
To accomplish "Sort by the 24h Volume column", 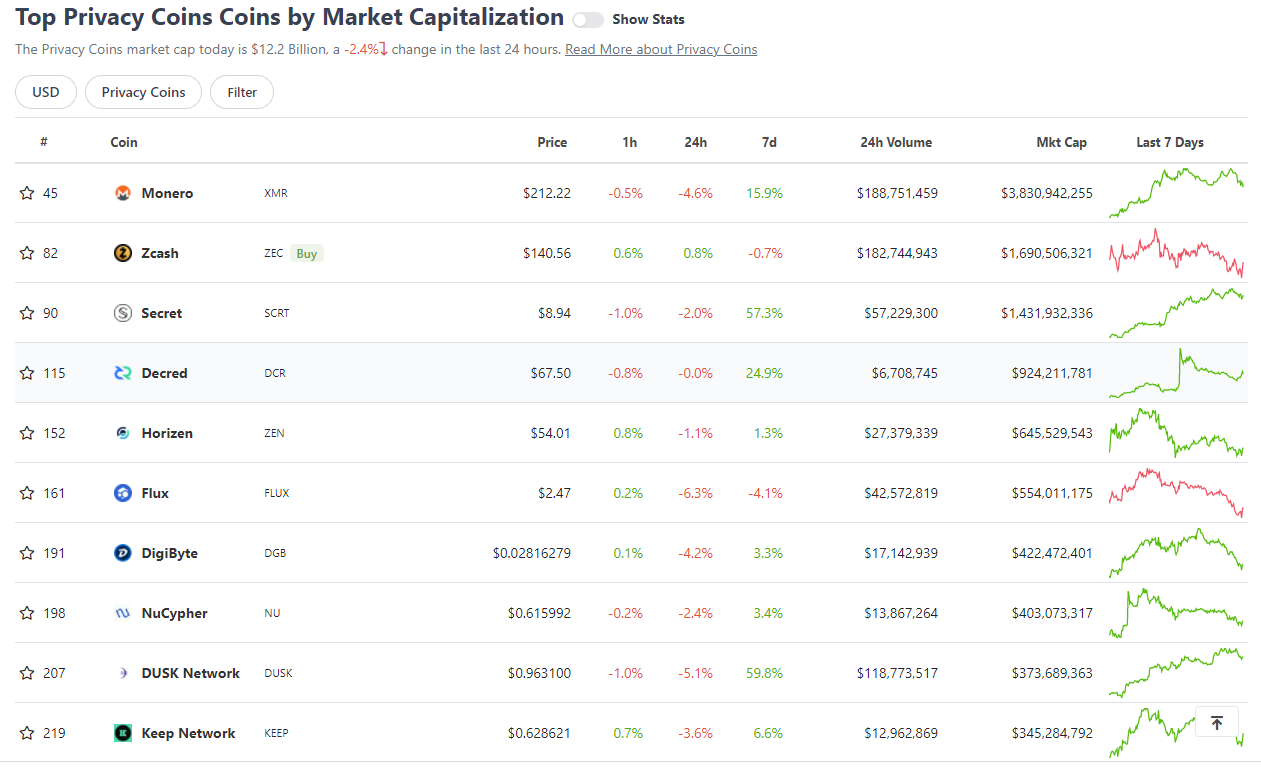I will (x=896, y=142).
